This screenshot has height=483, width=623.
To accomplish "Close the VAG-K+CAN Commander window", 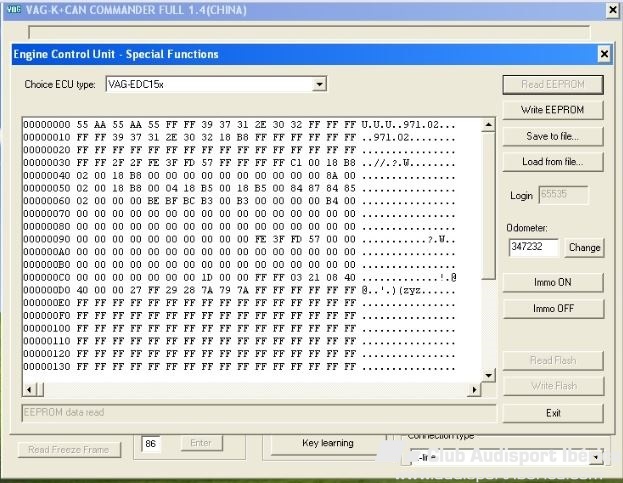I will (x=613, y=10).
